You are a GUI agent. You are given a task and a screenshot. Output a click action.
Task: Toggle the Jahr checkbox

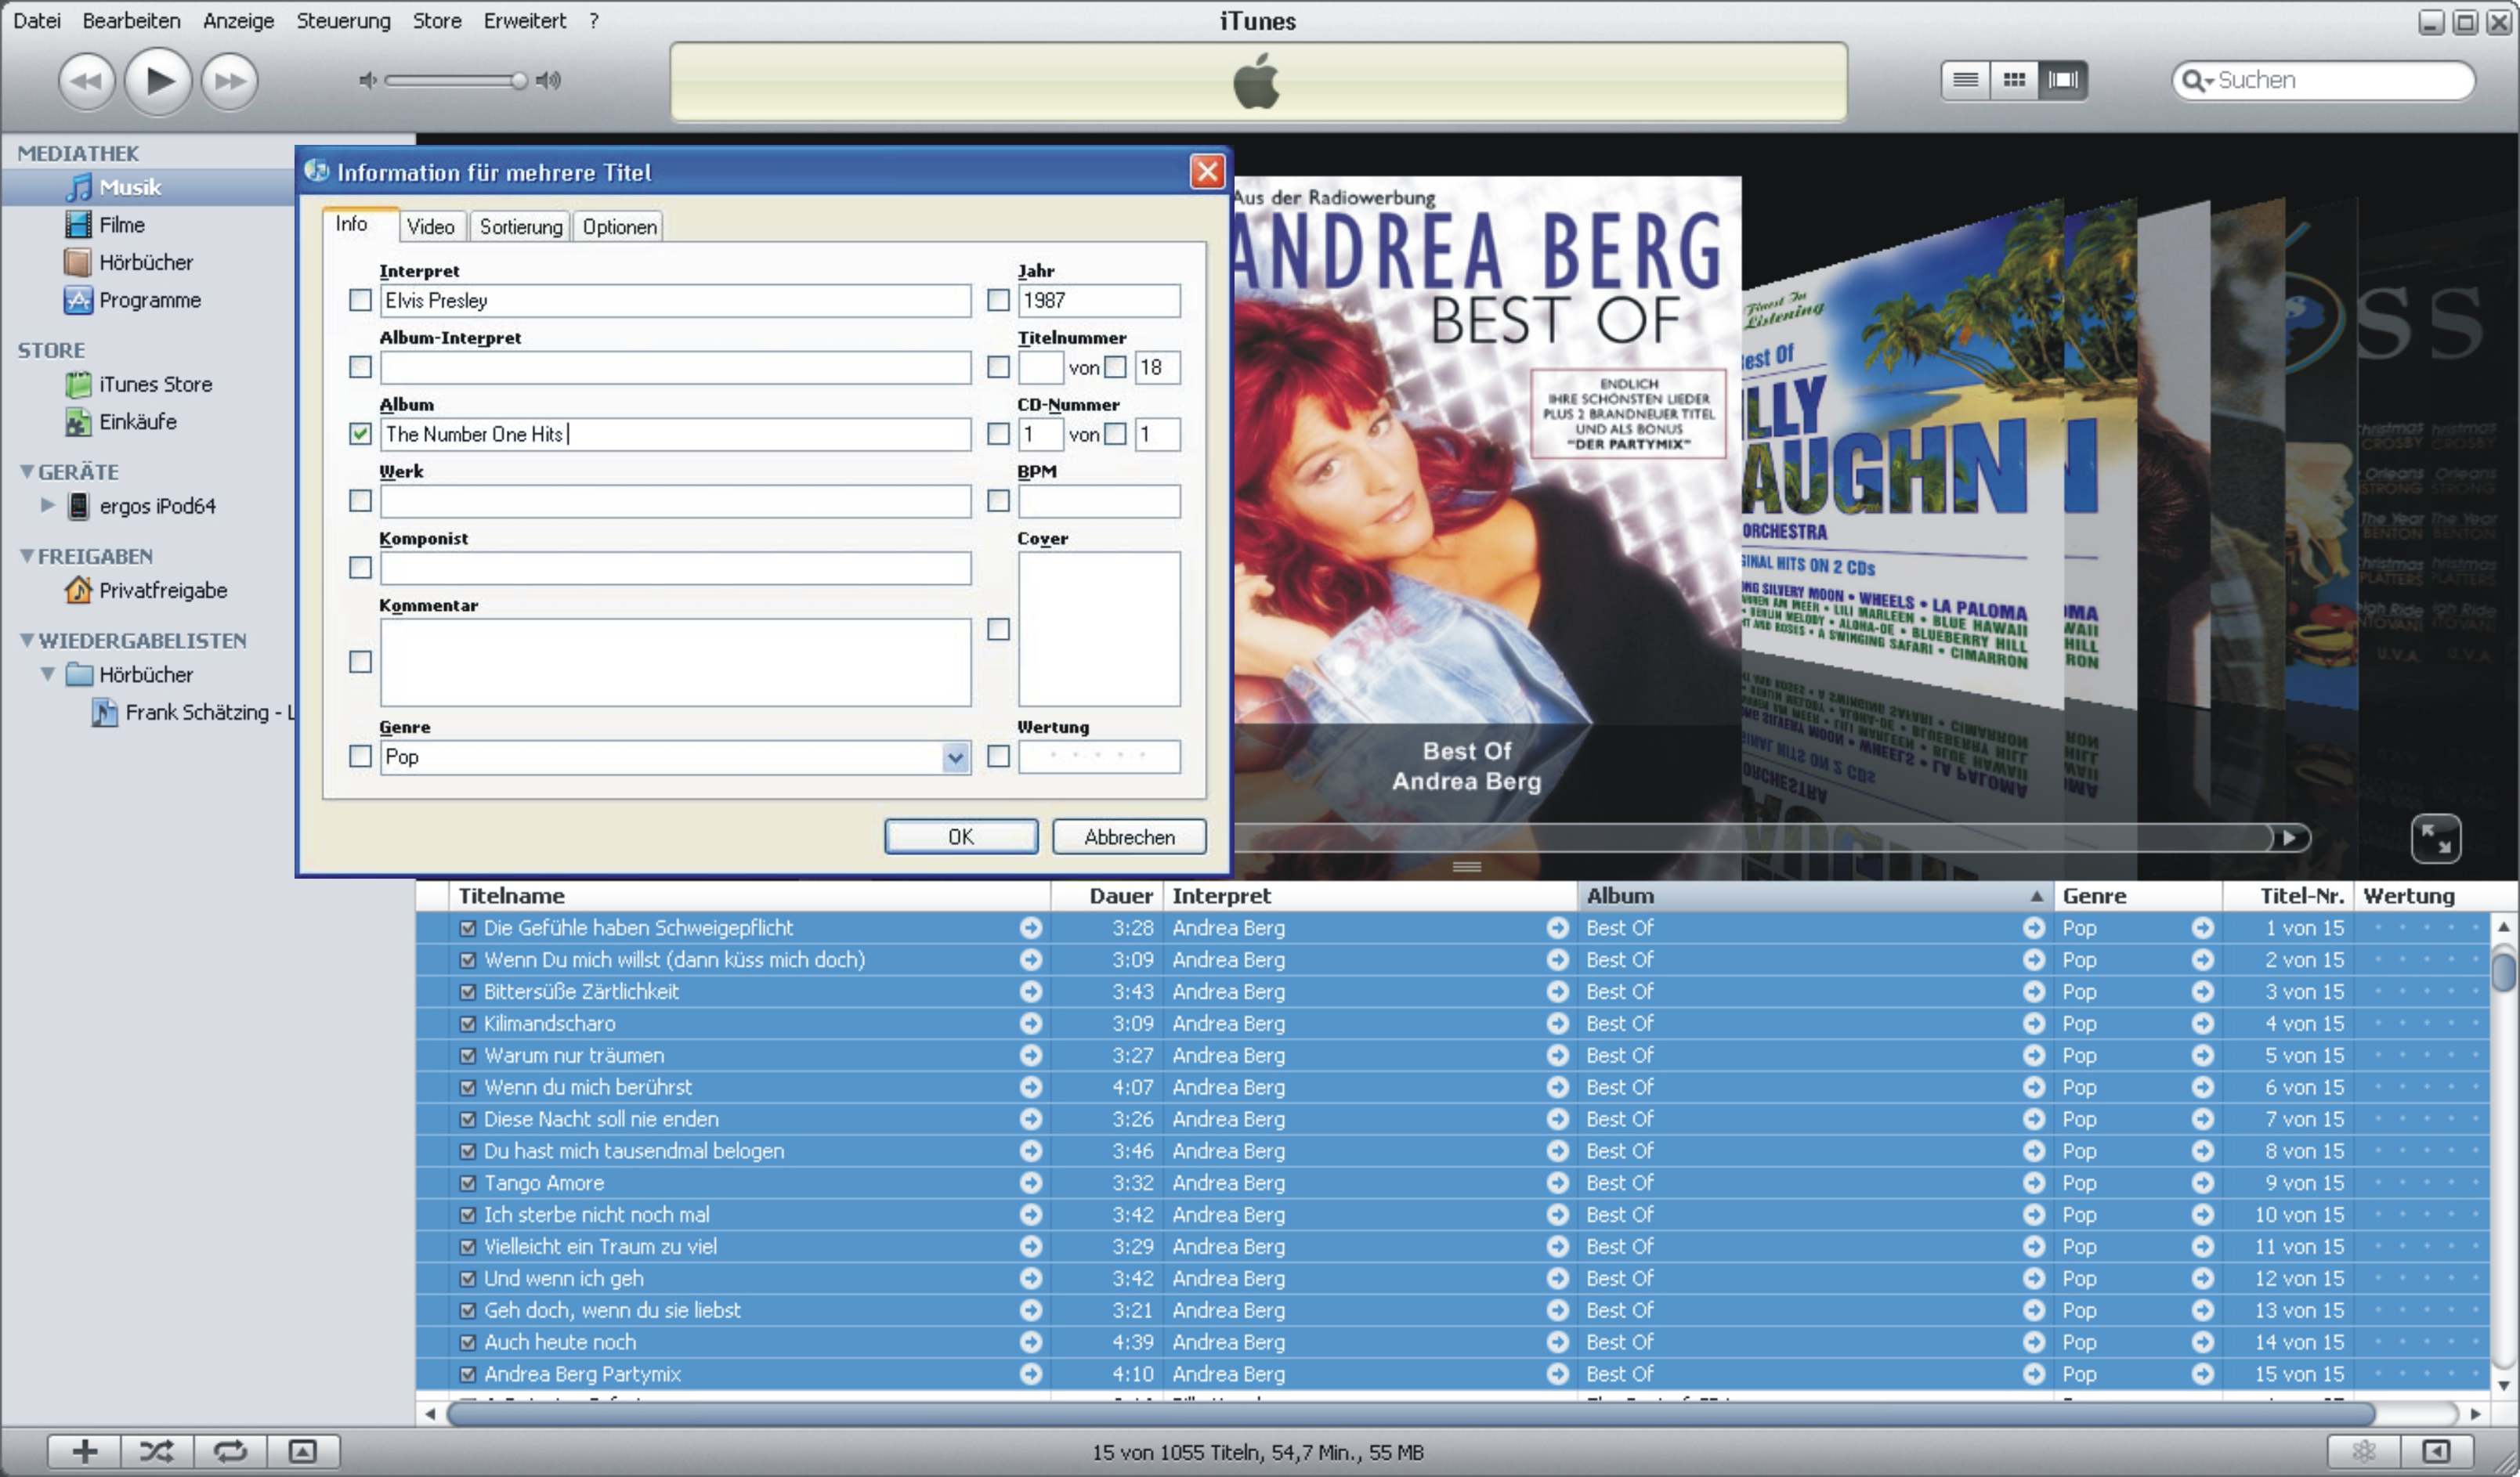click(x=998, y=300)
